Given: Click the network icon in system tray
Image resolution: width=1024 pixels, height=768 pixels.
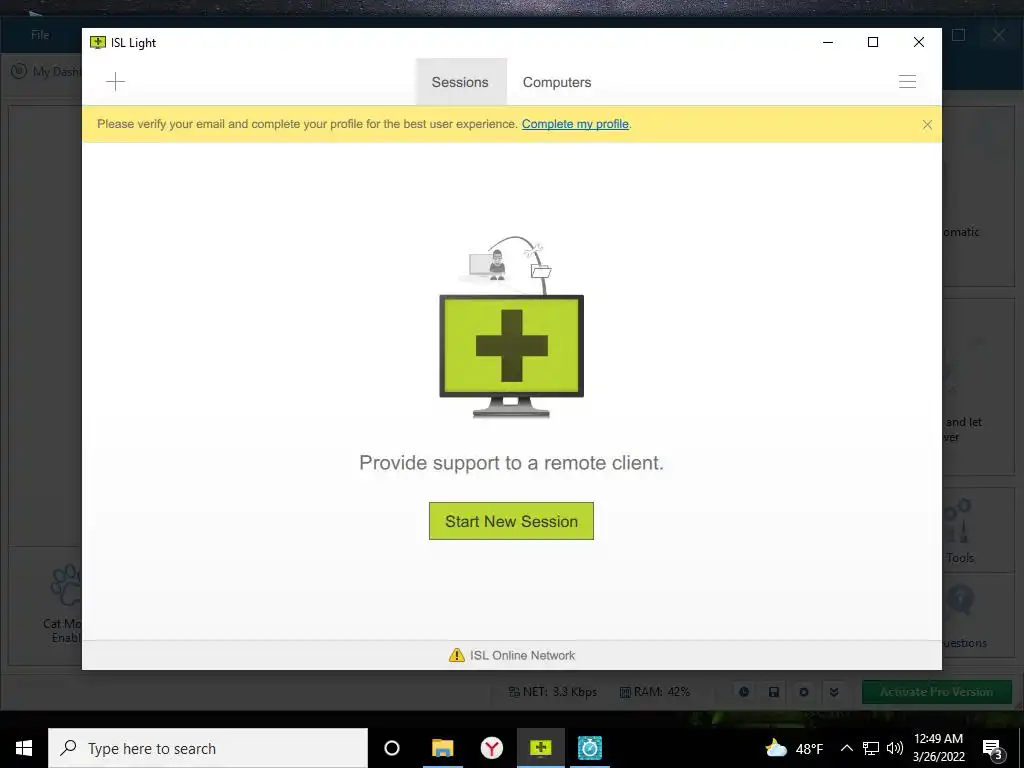Looking at the screenshot, I should pos(871,748).
